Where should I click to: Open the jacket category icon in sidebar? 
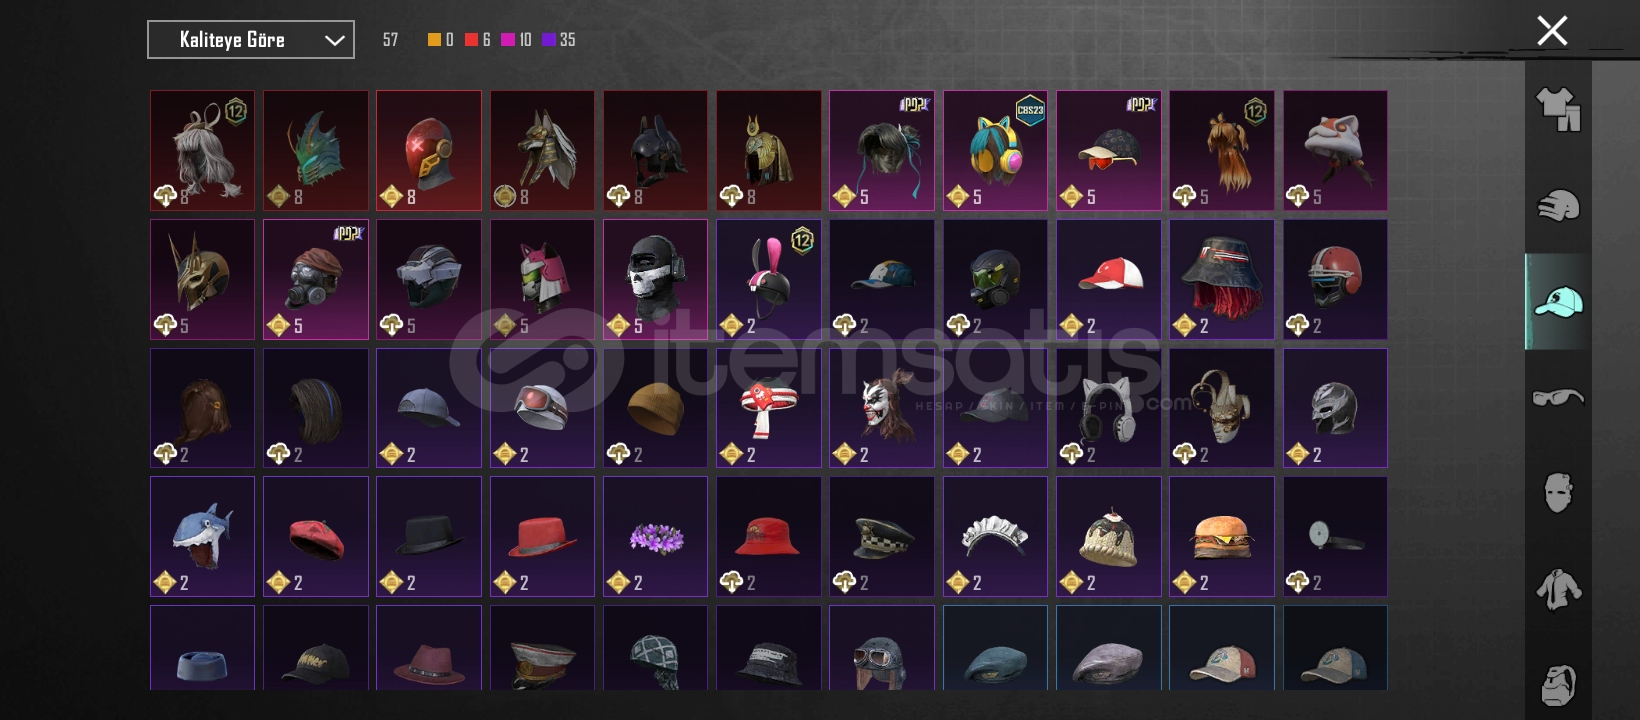tap(1558, 589)
